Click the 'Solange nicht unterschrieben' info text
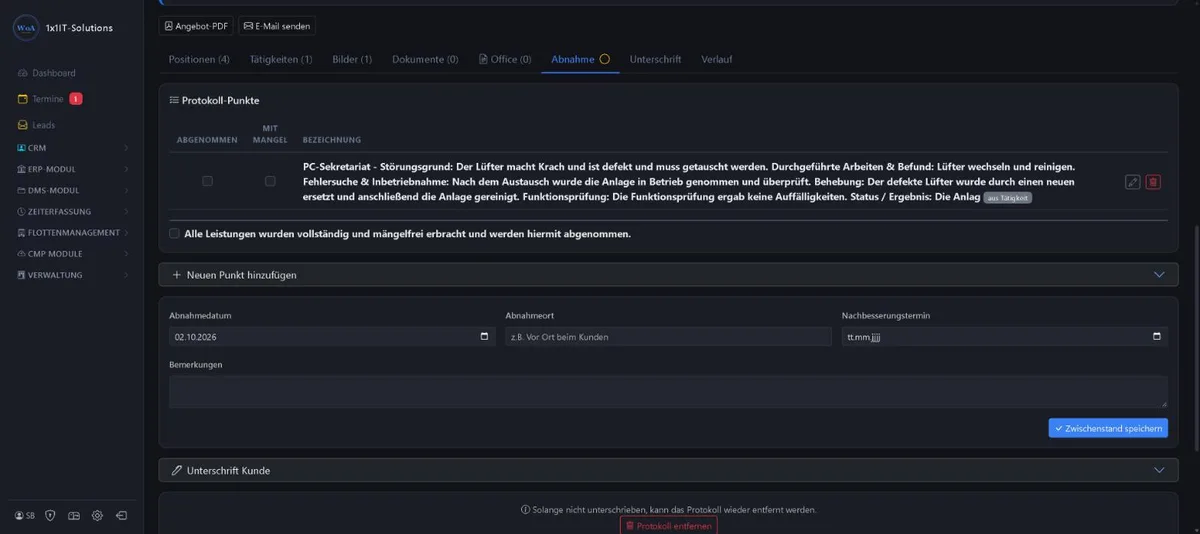1200x534 pixels. pos(668,509)
